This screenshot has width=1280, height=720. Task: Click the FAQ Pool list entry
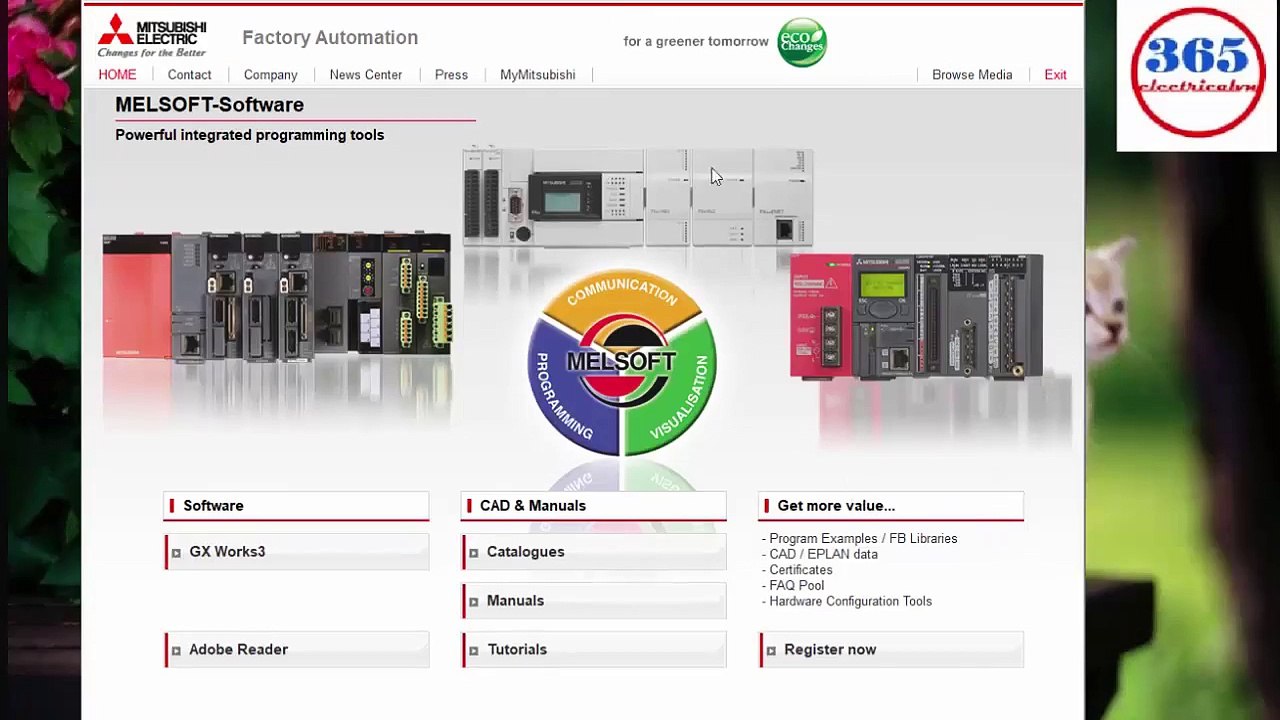click(796, 586)
